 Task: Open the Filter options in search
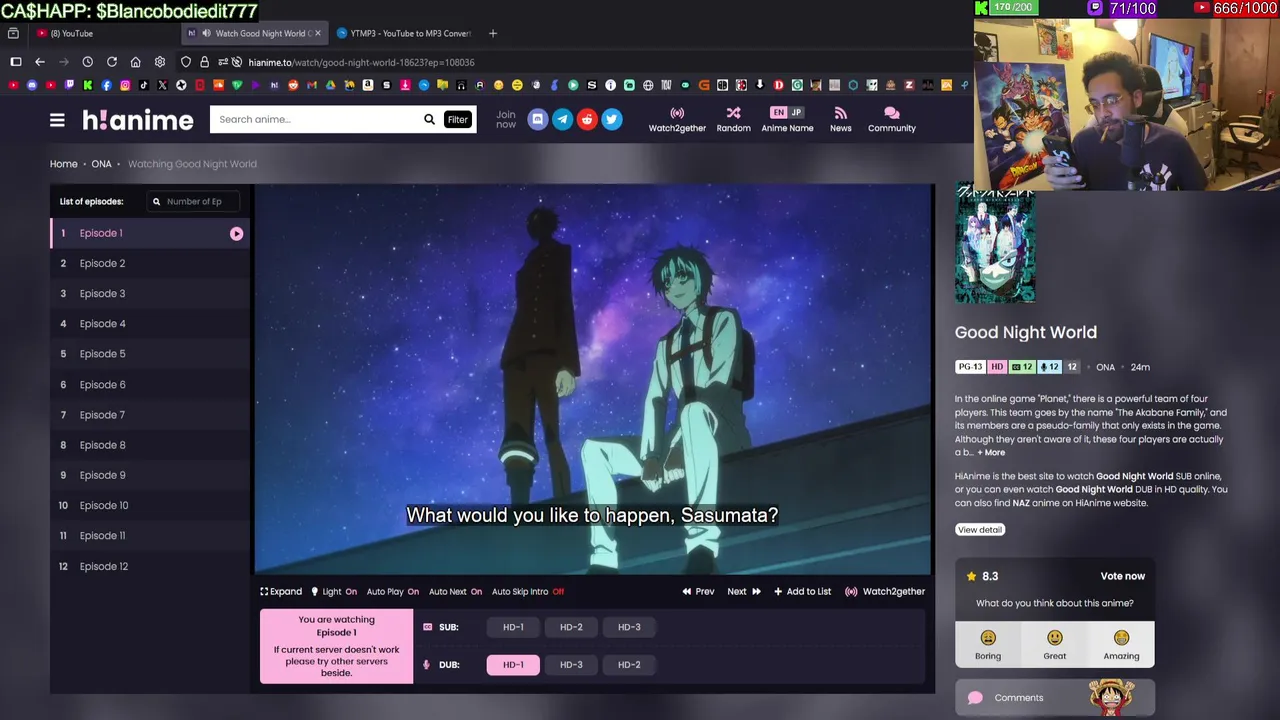[x=457, y=120]
